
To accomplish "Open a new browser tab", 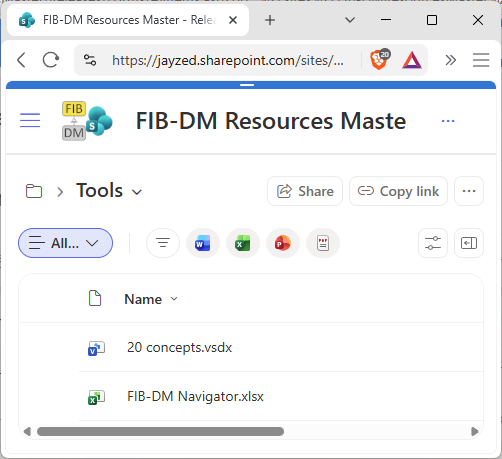I will coord(270,20).
